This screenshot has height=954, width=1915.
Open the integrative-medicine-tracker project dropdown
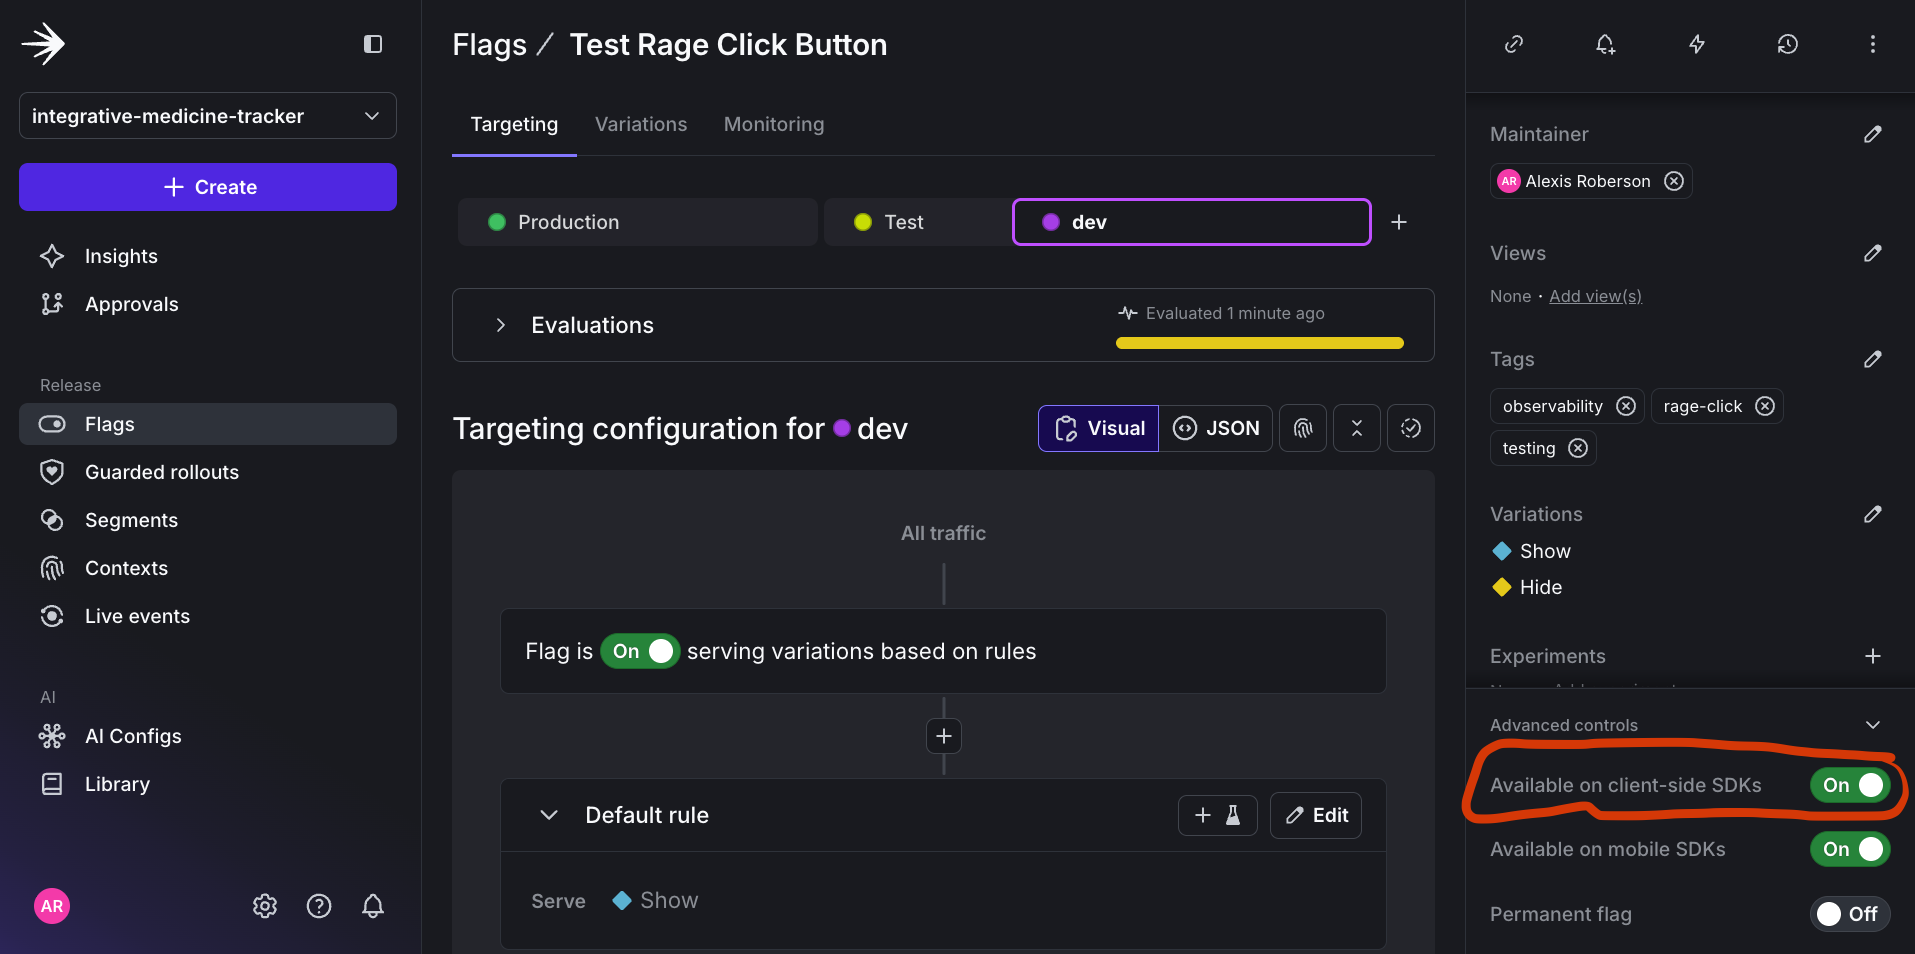click(206, 116)
